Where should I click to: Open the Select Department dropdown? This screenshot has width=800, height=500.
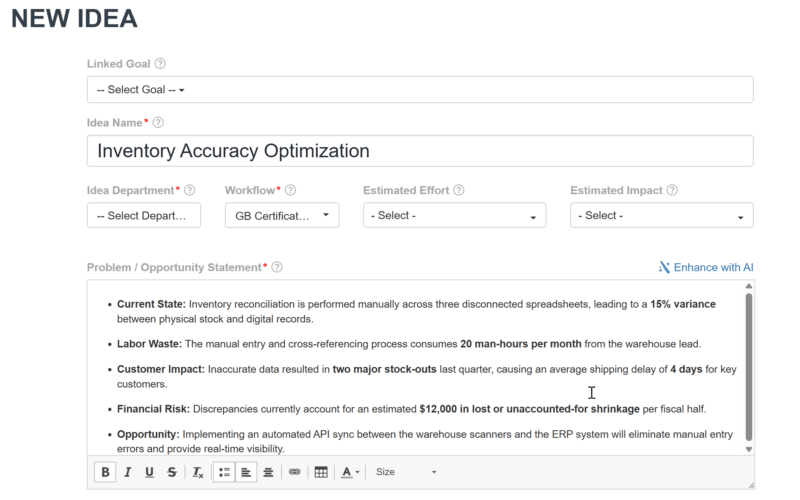144,215
